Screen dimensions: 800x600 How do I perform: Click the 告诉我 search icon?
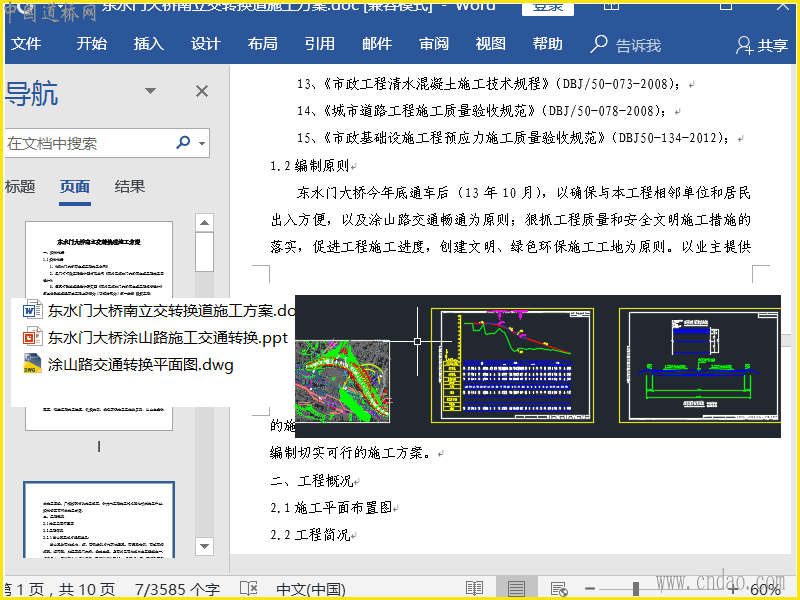(x=600, y=44)
